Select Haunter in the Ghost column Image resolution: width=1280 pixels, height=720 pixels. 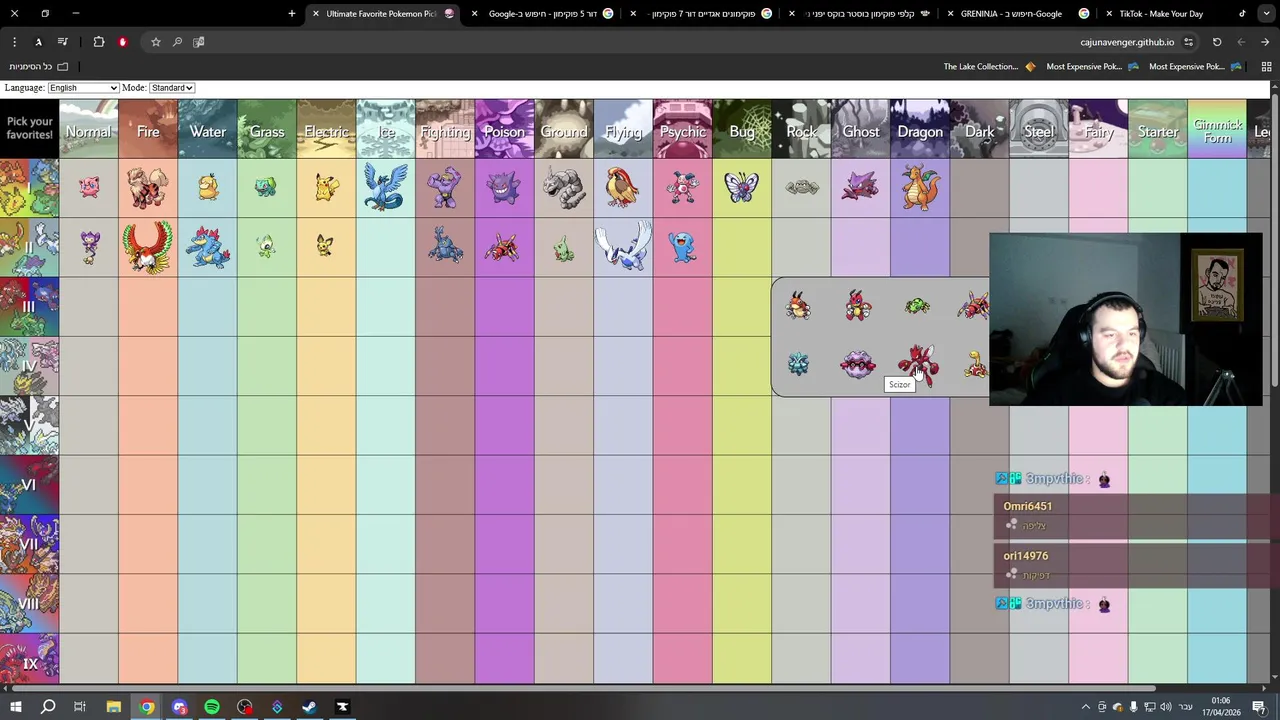pyautogui.click(x=861, y=188)
